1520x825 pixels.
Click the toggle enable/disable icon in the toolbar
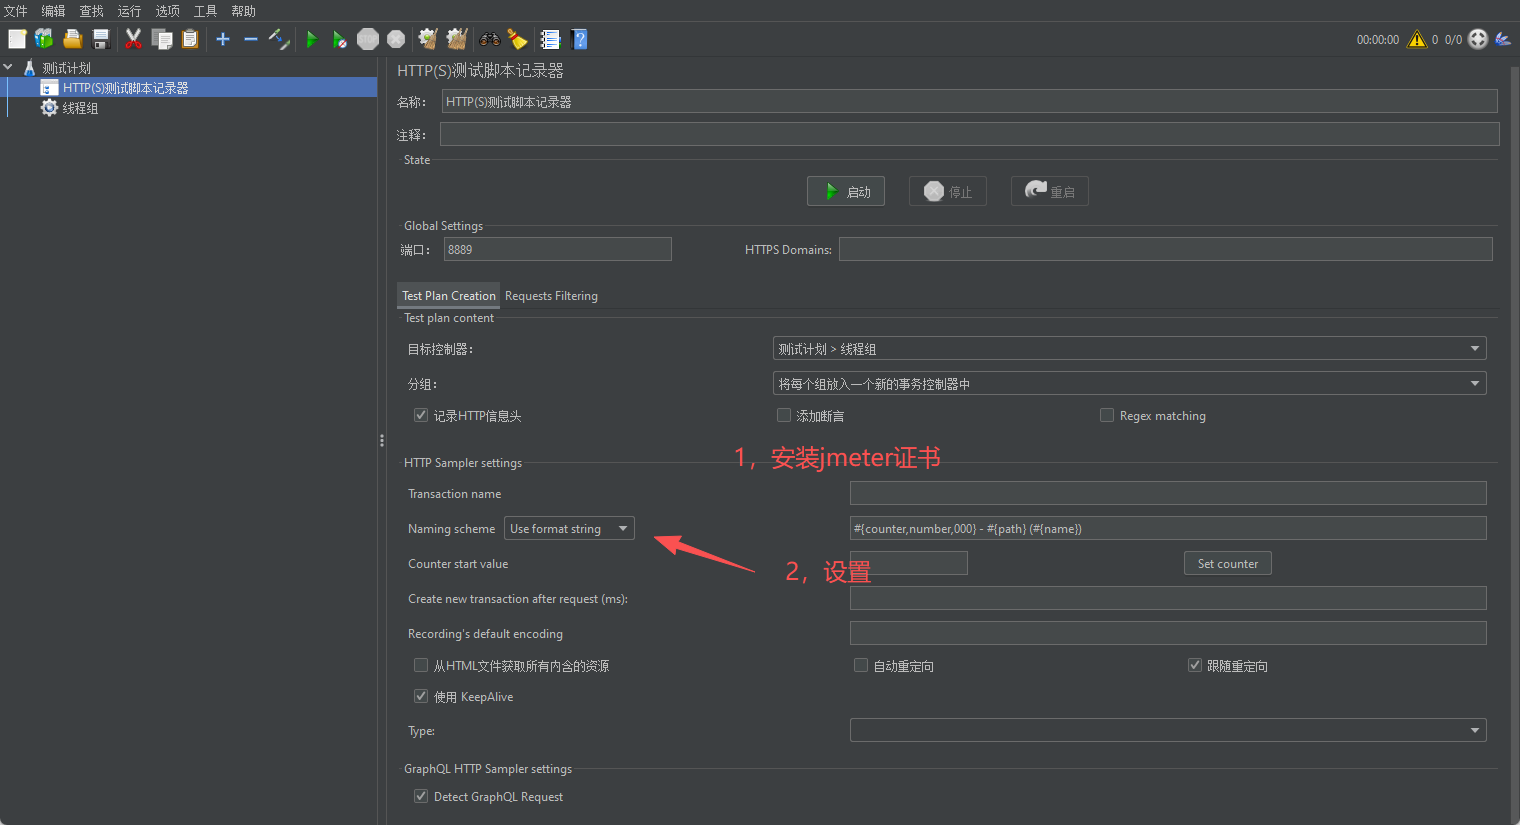pyautogui.click(x=279, y=39)
